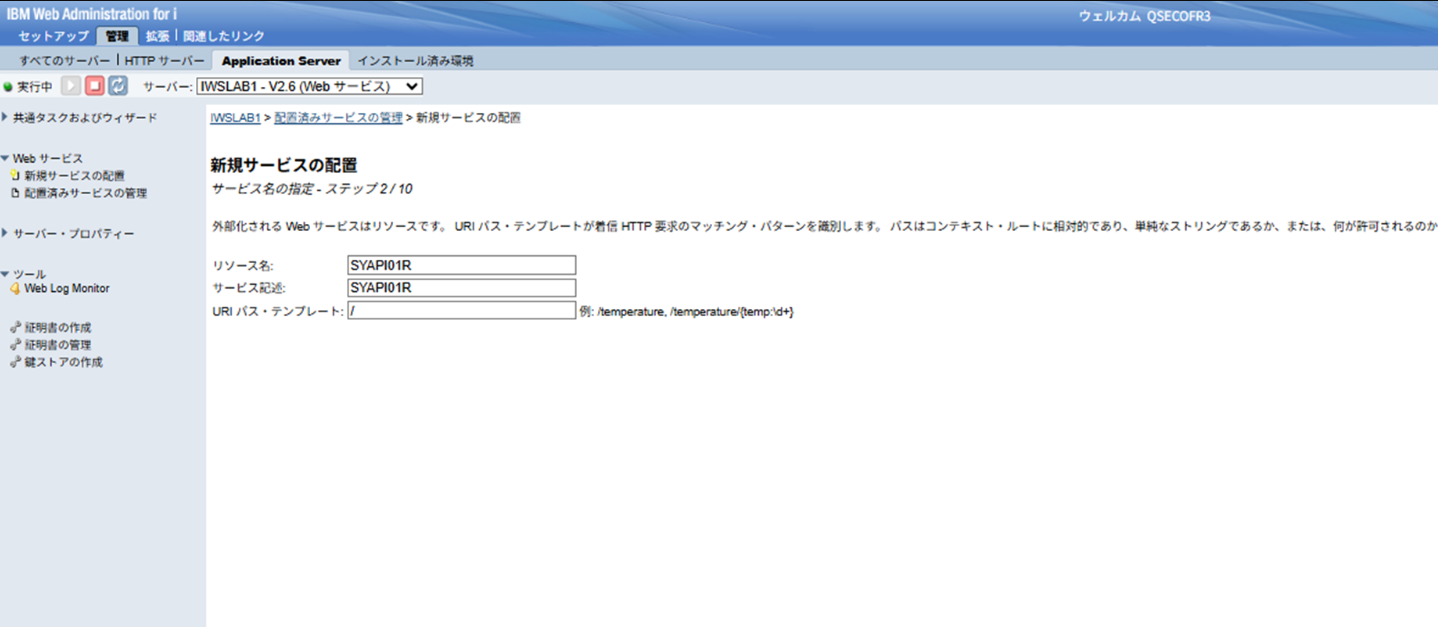Open the server selection dropdown IWSLAB1 - V2.6
This screenshot has width=1438, height=627.
click(x=310, y=87)
